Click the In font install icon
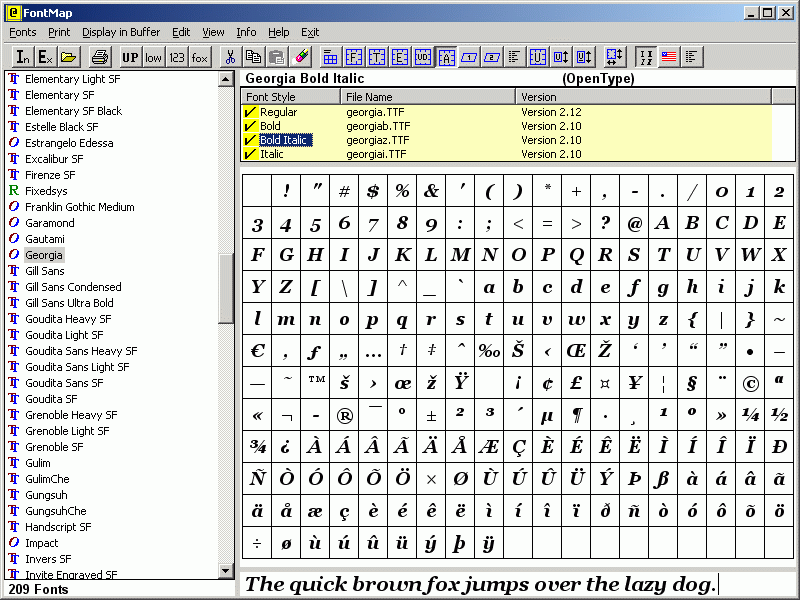Screen dimensions: 800x600 (x=21, y=57)
